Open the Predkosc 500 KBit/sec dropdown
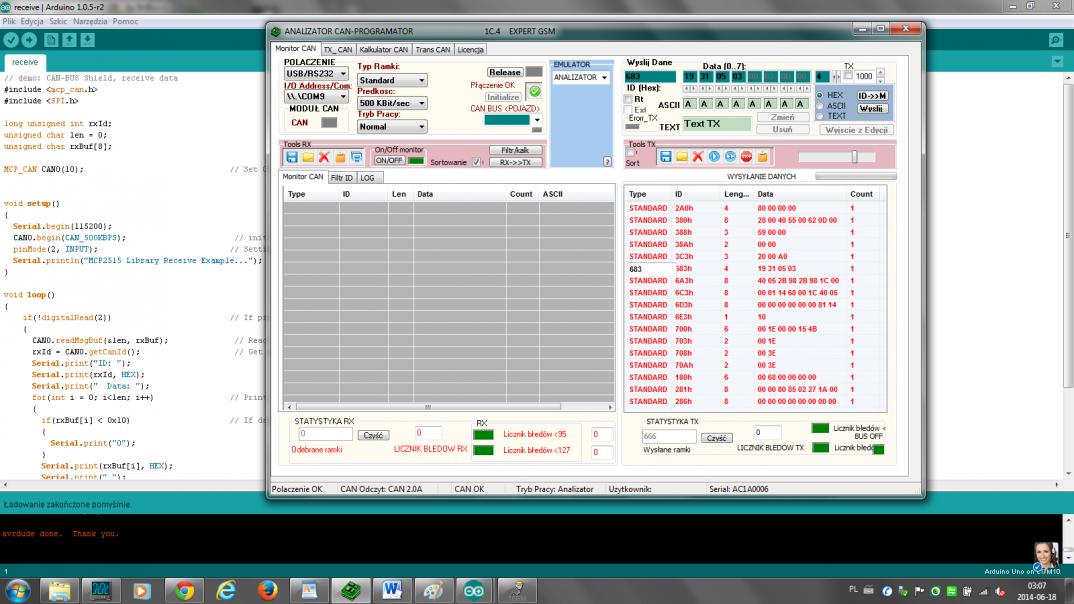Image resolution: width=1074 pixels, height=604 pixels. tap(391, 103)
